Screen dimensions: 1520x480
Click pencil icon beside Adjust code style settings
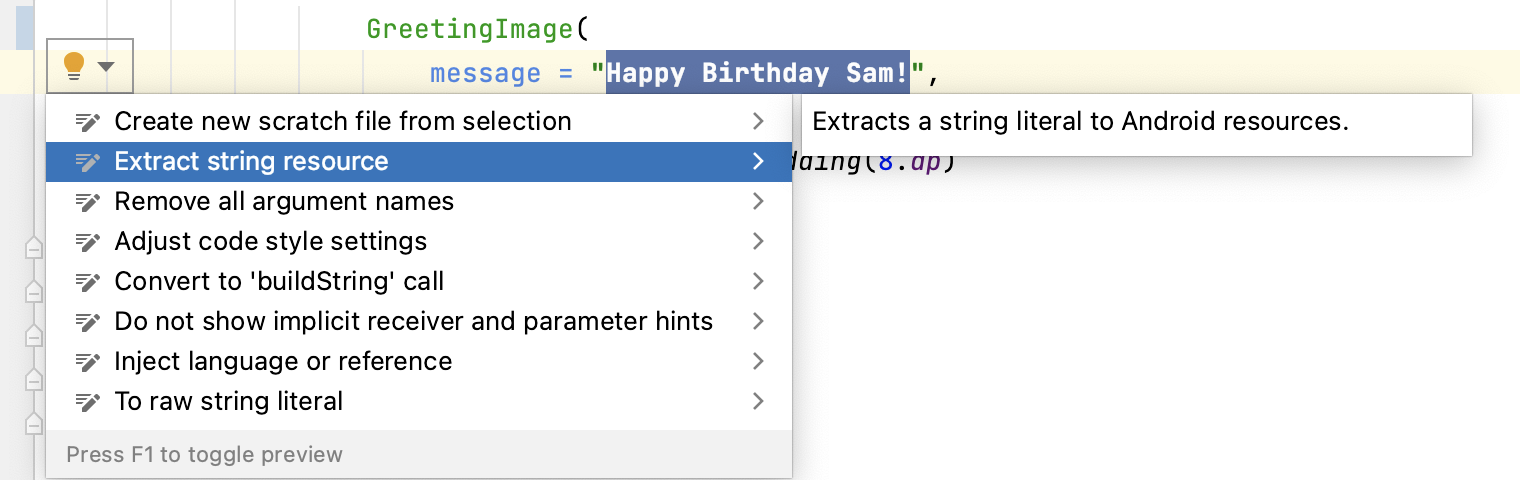tap(88, 242)
